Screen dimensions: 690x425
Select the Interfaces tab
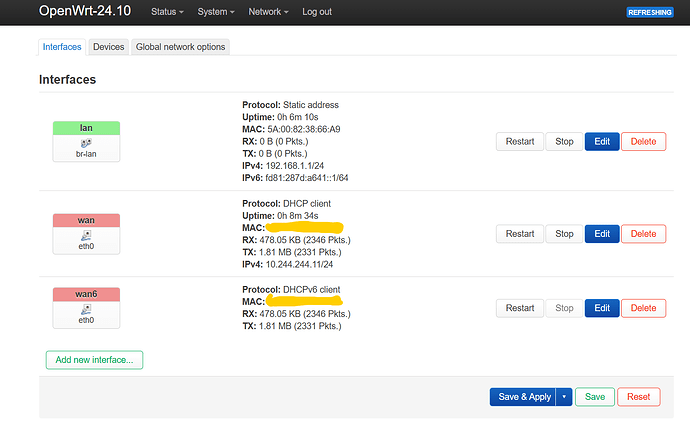click(x=62, y=47)
